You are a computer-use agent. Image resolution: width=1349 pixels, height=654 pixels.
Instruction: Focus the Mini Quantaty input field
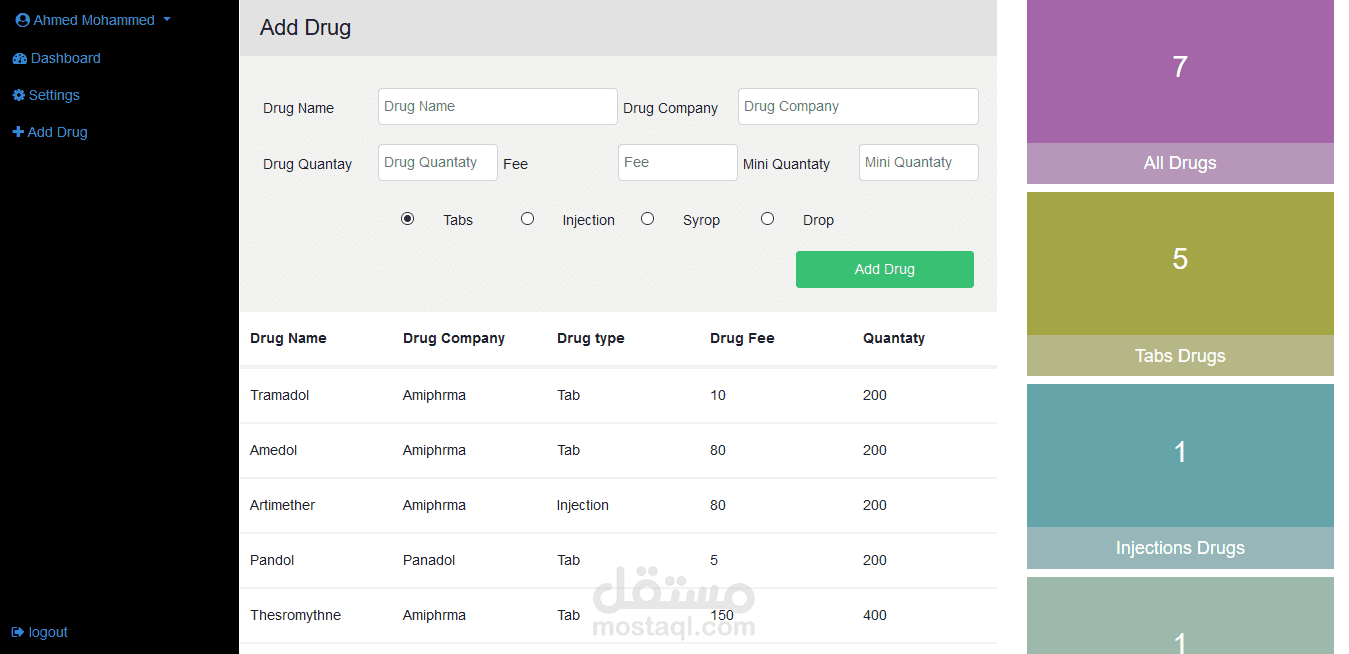point(919,162)
